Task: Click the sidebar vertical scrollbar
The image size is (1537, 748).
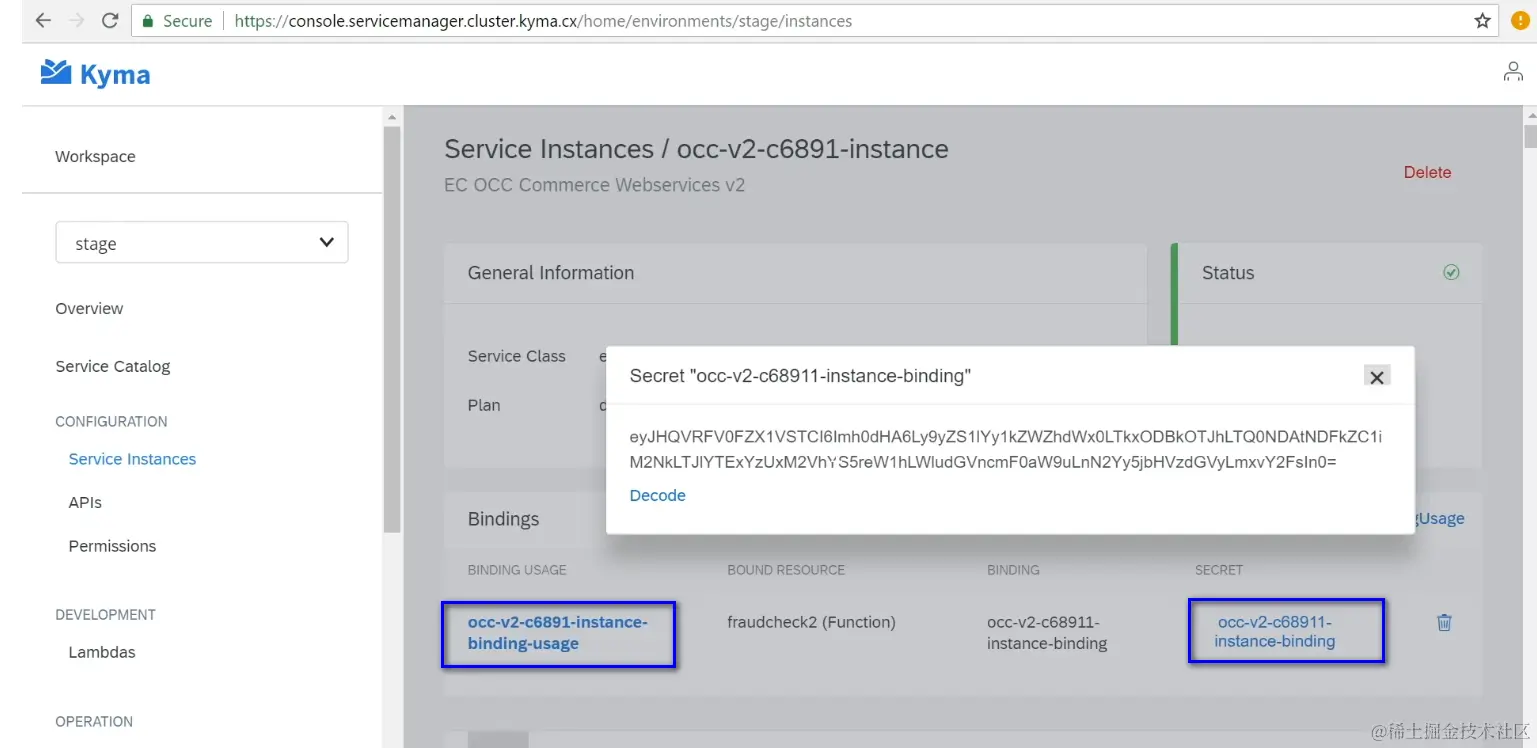Action: click(392, 330)
